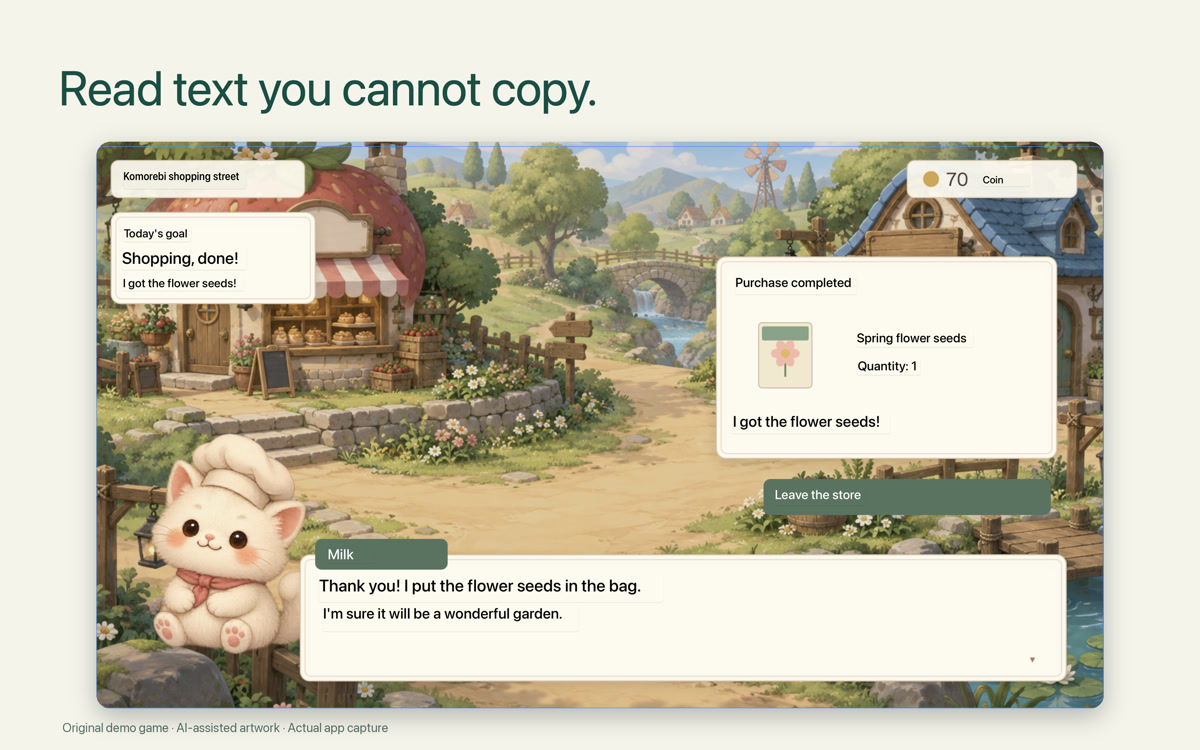Viewport: 1200px width, 750px height.
Task: Click the Spring flower seeds packet thumbnail
Action: click(x=785, y=355)
